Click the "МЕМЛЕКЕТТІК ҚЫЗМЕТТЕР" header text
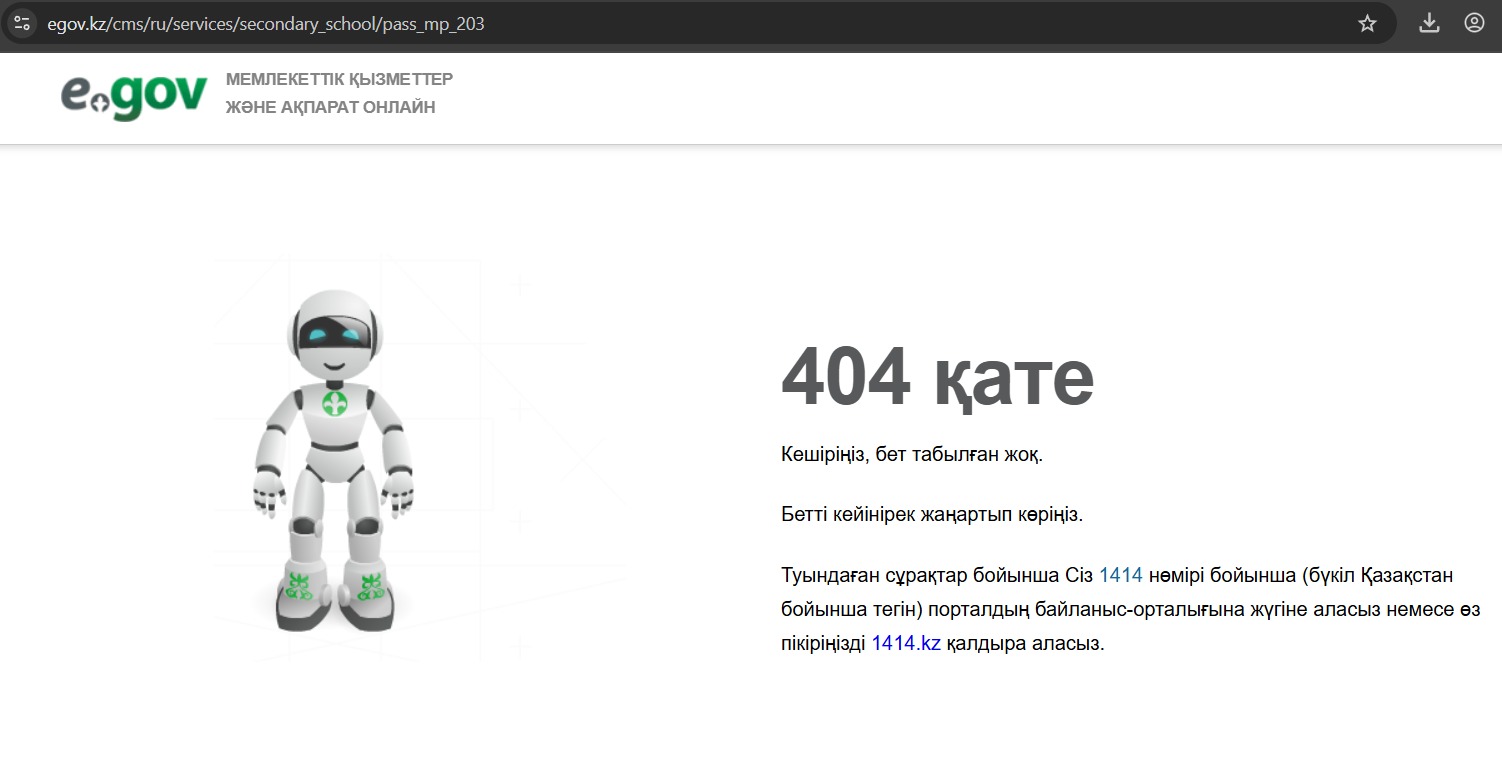The height and width of the screenshot is (770, 1502). [339, 79]
